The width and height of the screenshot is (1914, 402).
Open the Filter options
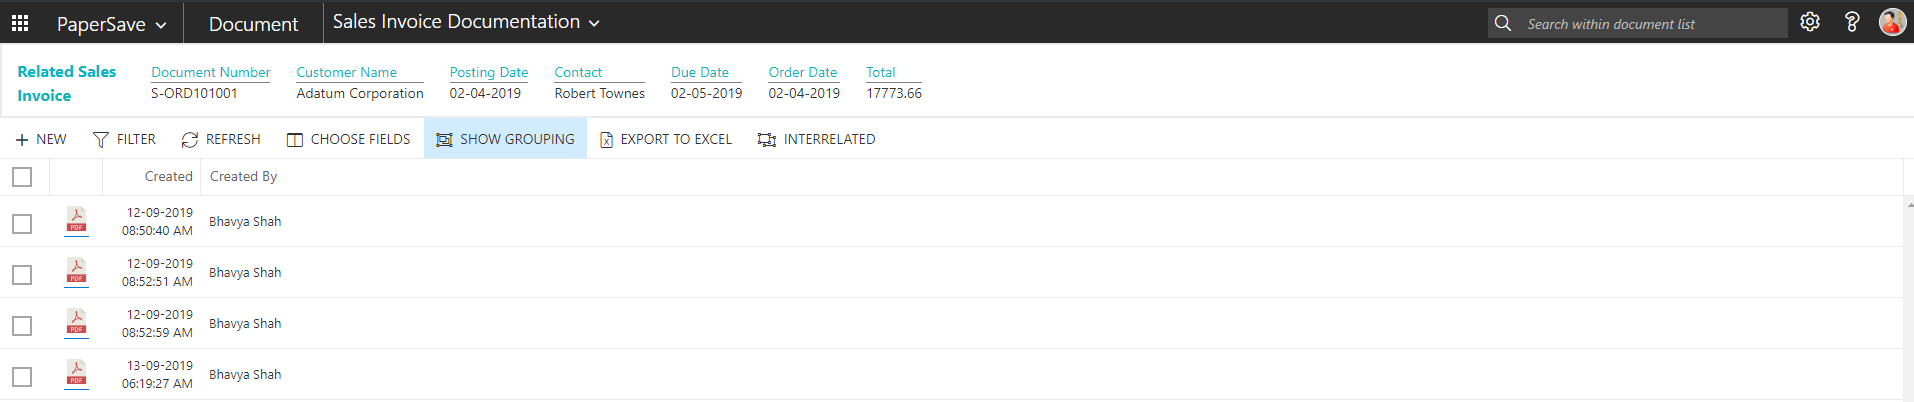click(x=124, y=139)
